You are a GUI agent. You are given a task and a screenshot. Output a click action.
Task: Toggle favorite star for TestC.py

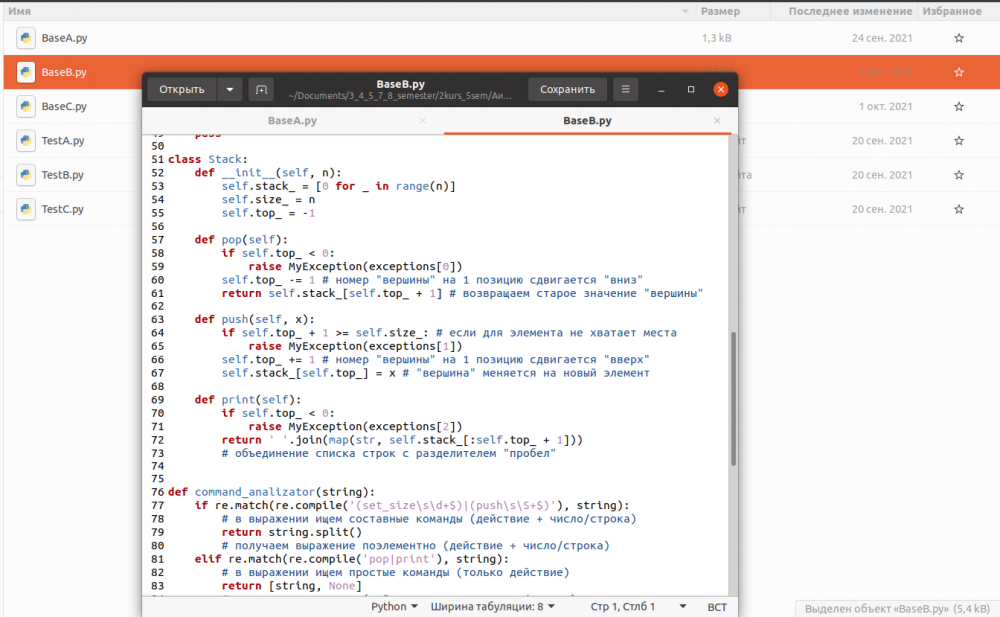point(959,209)
